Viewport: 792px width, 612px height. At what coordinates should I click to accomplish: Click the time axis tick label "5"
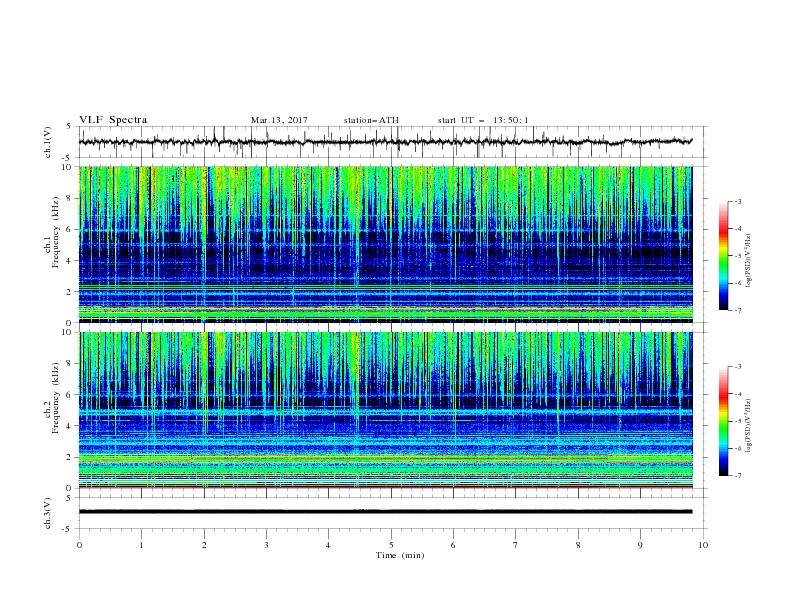pyautogui.click(x=391, y=545)
